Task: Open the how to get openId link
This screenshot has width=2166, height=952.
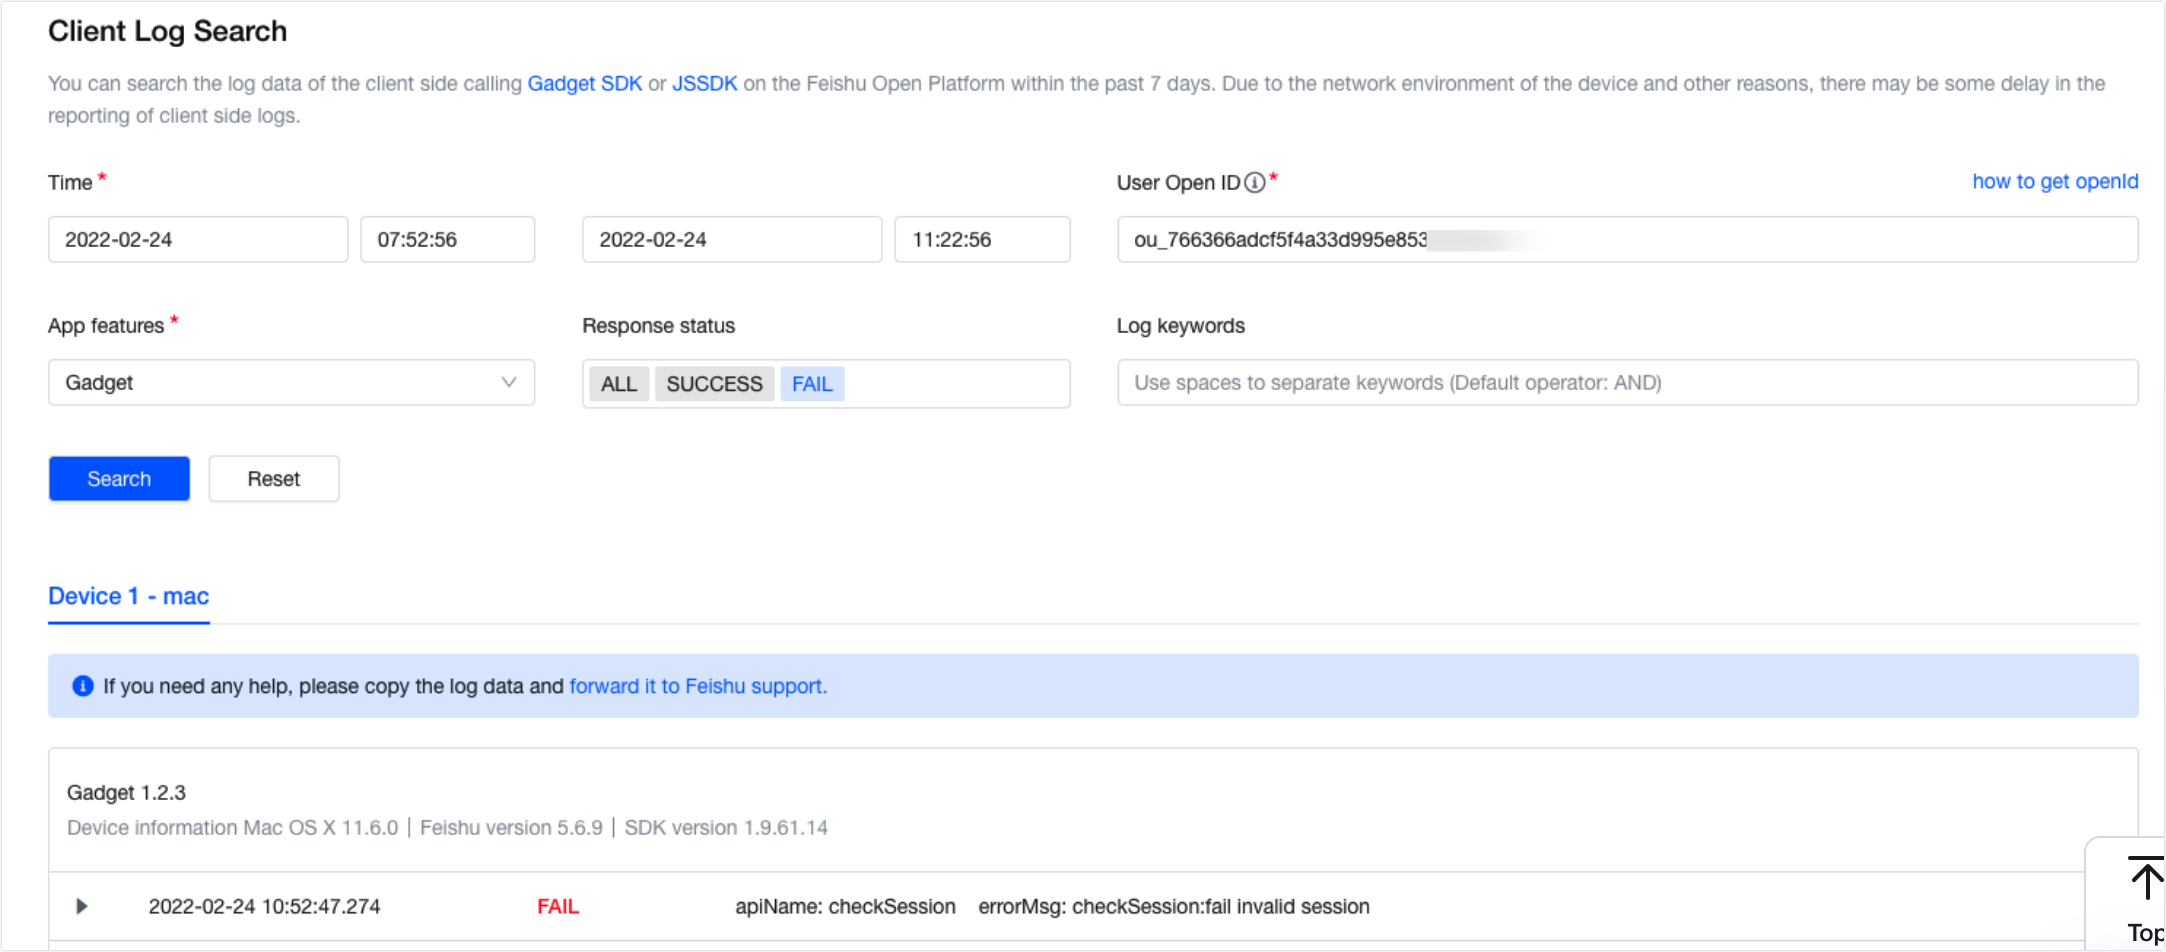Action: click(2055, 182)
